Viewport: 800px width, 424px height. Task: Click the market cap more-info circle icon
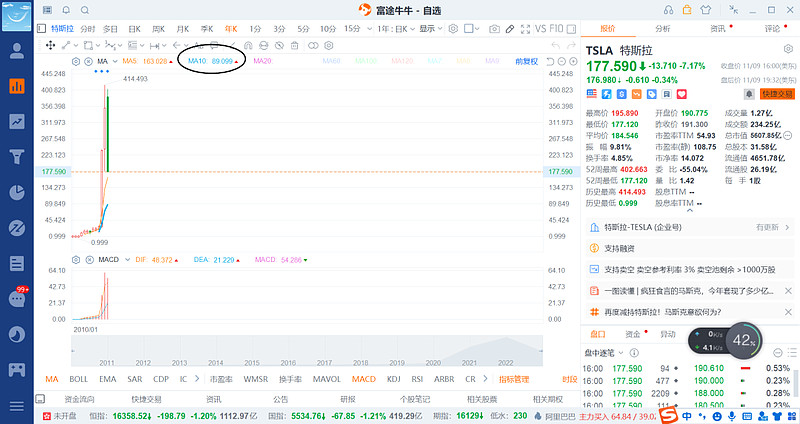pyautogui.click(x=788, y=136)
